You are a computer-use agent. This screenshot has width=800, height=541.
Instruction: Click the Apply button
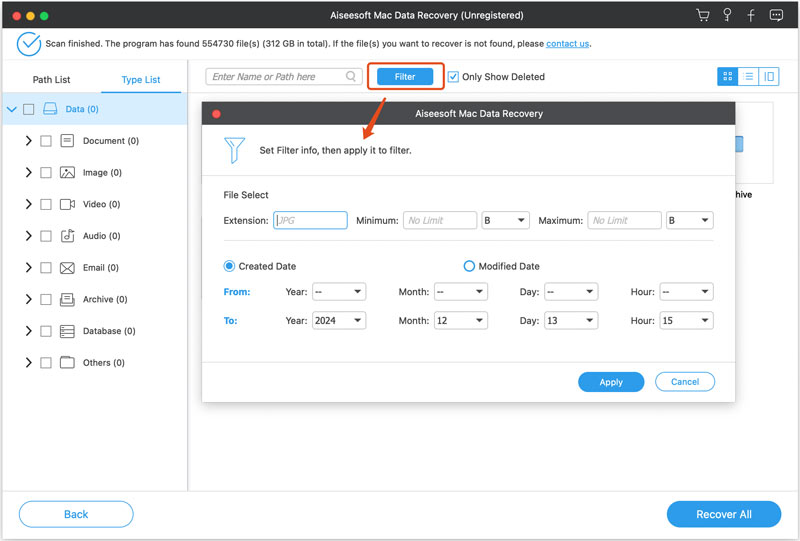611,382
